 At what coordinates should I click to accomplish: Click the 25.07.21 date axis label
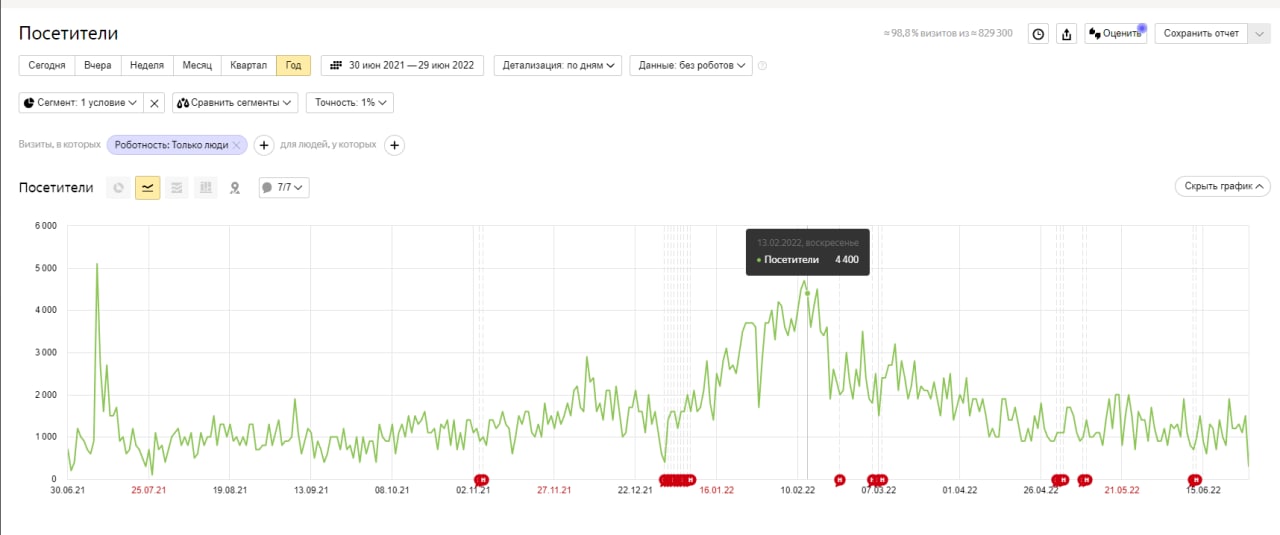(x=148, y=490)
